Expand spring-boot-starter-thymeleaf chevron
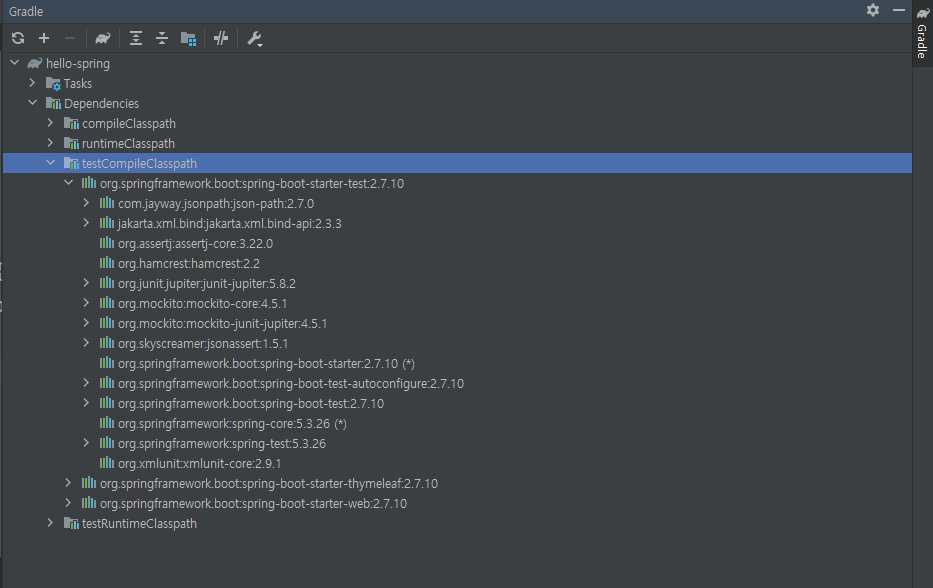The image size is (933, 588). 68,483
